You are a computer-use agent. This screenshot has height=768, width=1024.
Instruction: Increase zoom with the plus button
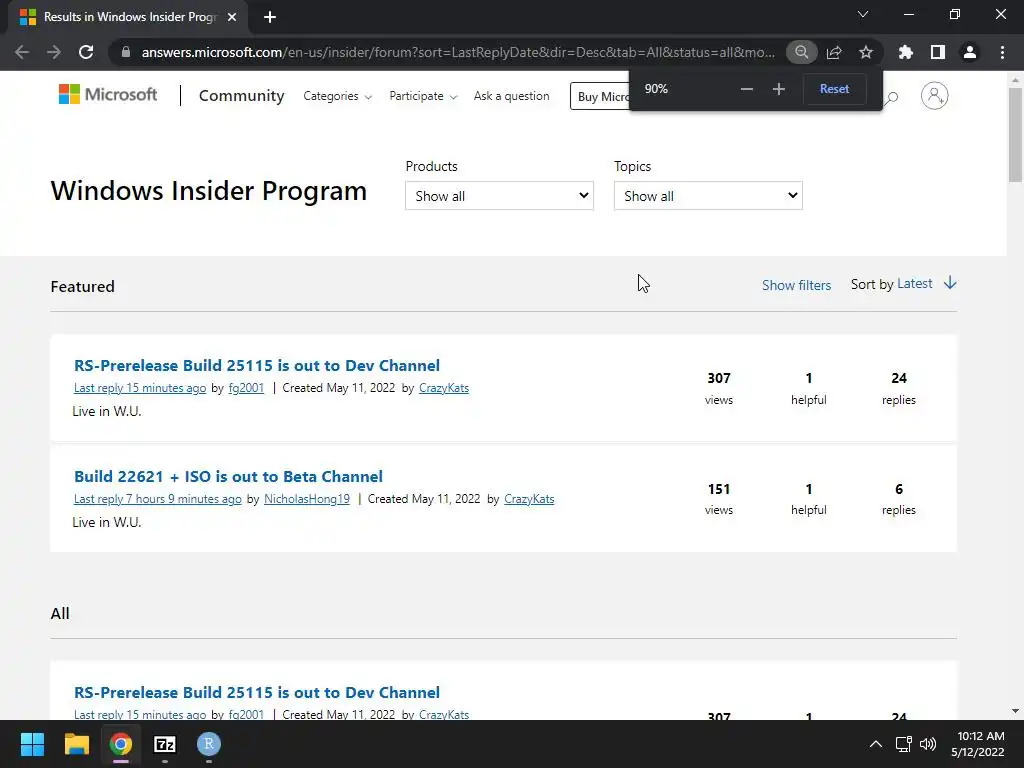tap(778, 89)
